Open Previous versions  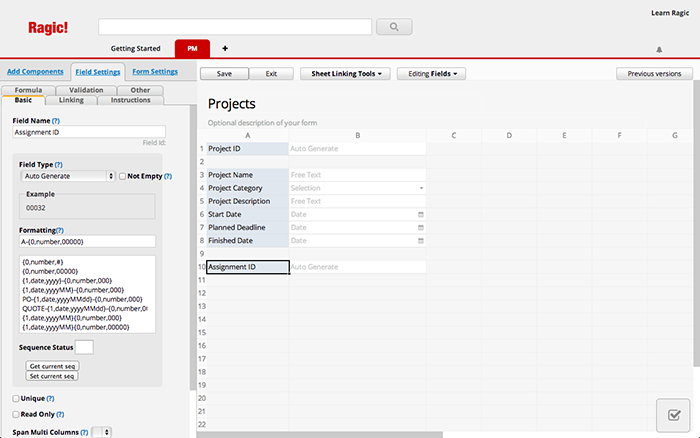(x=654, y=74)
